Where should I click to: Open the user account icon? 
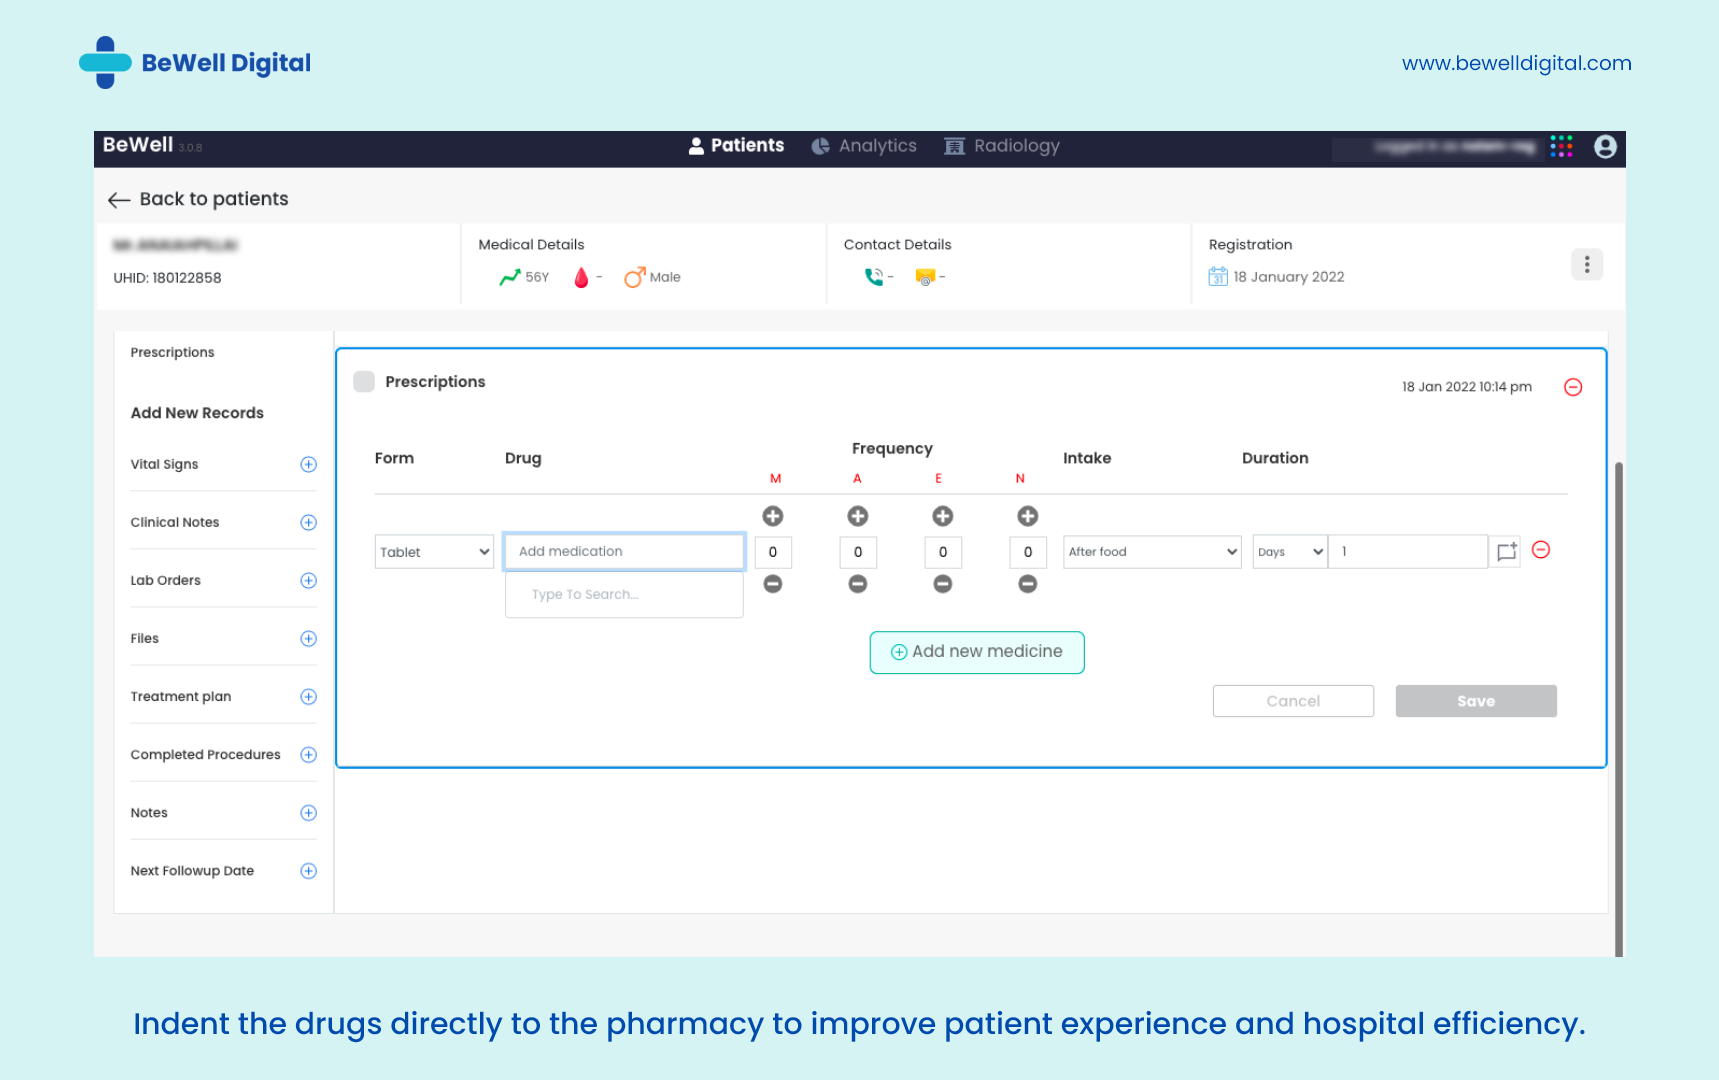pyautogui.click(x=1604, y=146)
